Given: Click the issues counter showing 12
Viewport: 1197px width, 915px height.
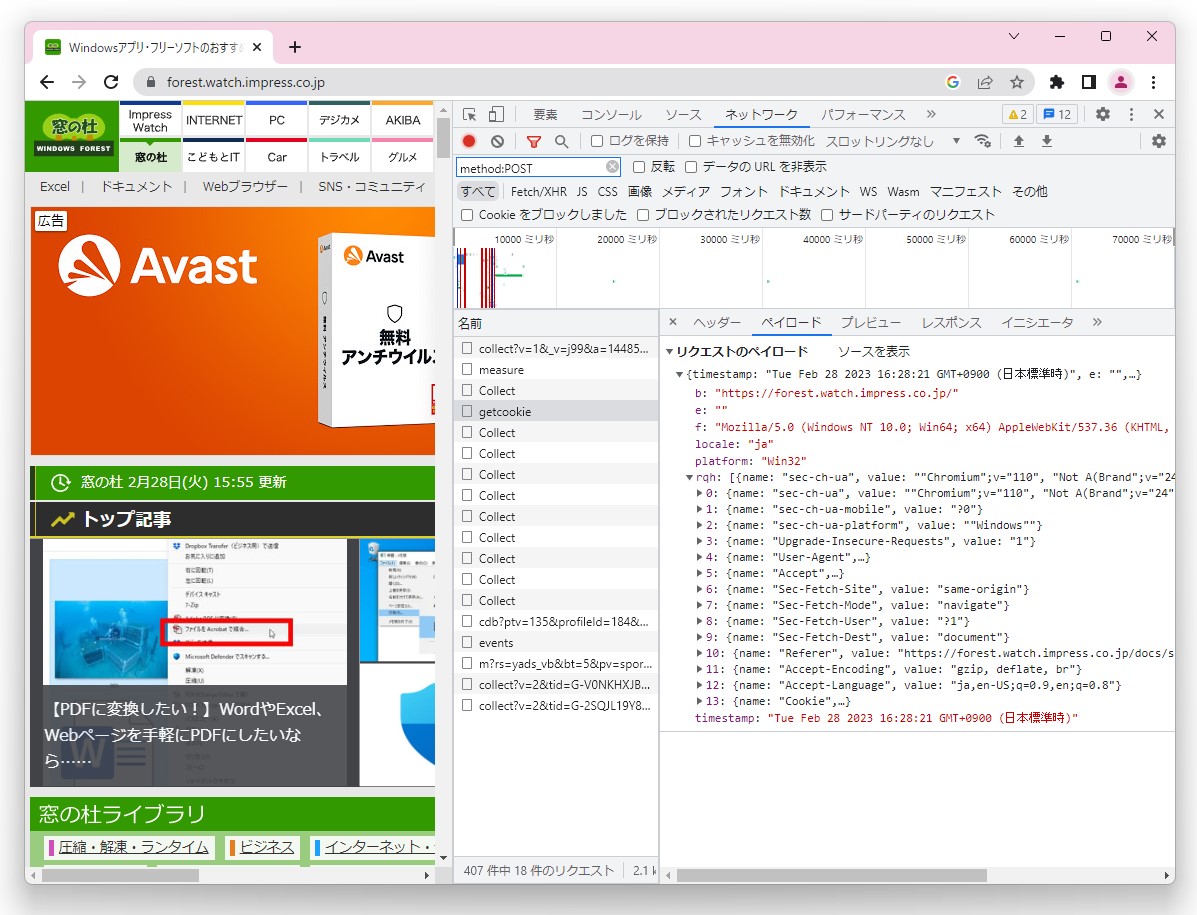Looking at the screenshot, I should click(x=1057, y=114).
